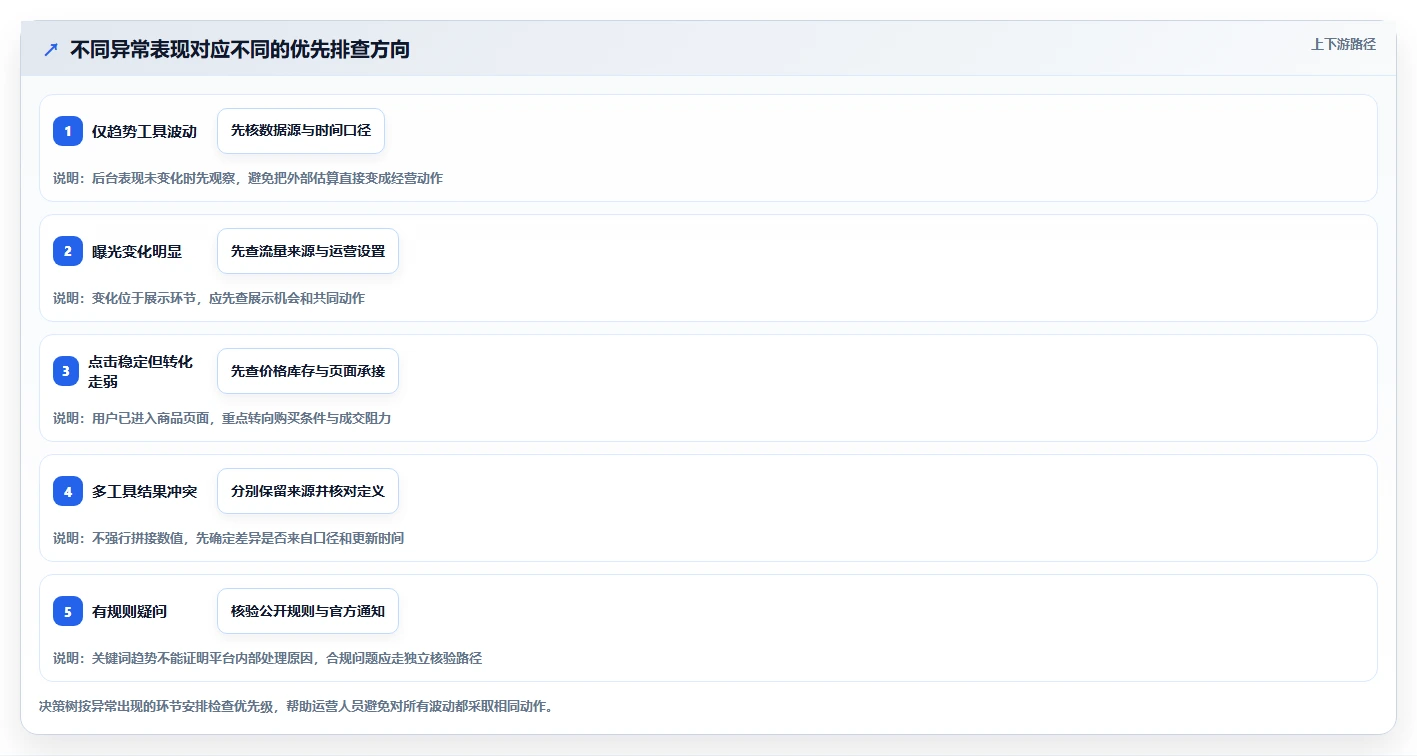Click the 先核数据源与时间口径 chip

301,131
